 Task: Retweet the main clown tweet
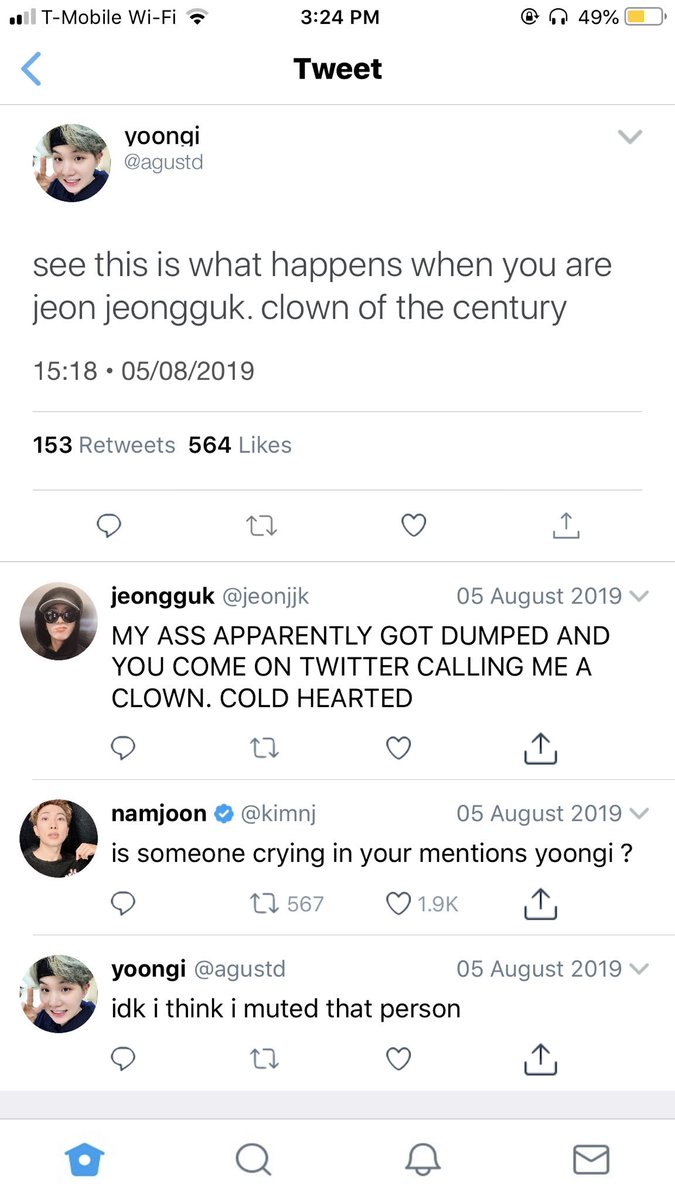261,525
